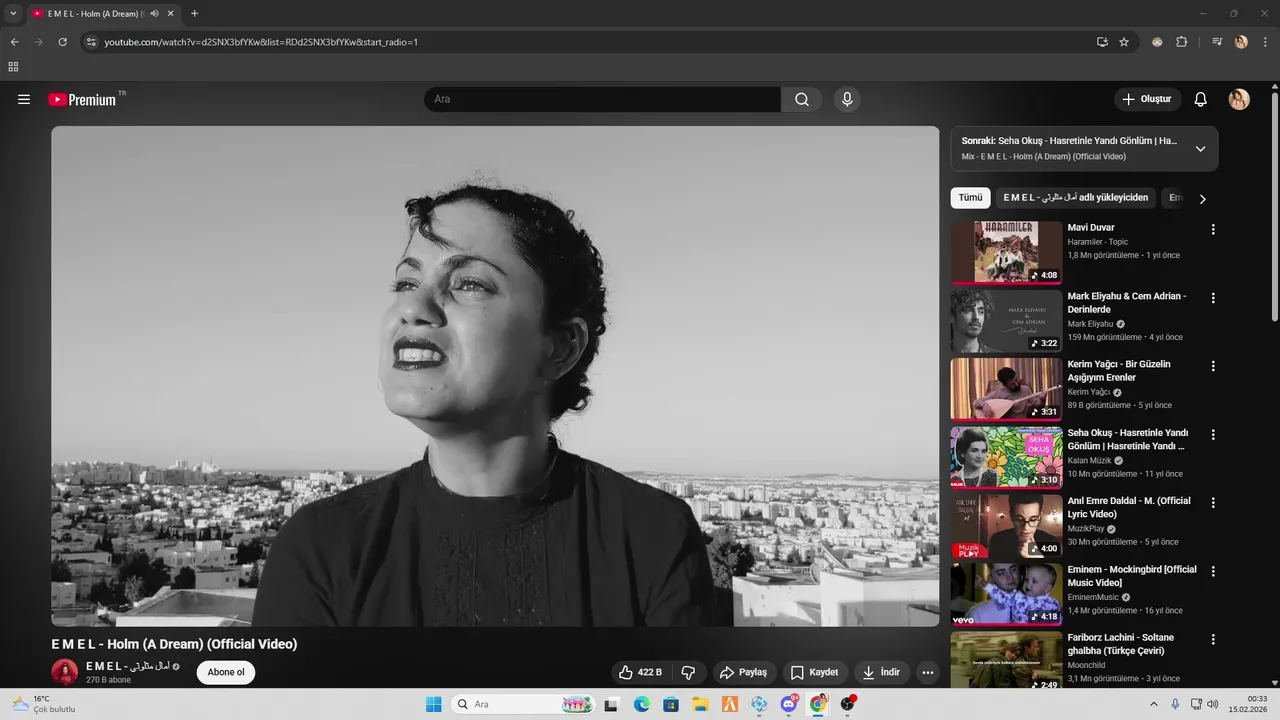Image resolution: width=1280 pixels, height=720 pixels.
Task: Open Chrome apps grid shortcut
Action: (13, 67)
